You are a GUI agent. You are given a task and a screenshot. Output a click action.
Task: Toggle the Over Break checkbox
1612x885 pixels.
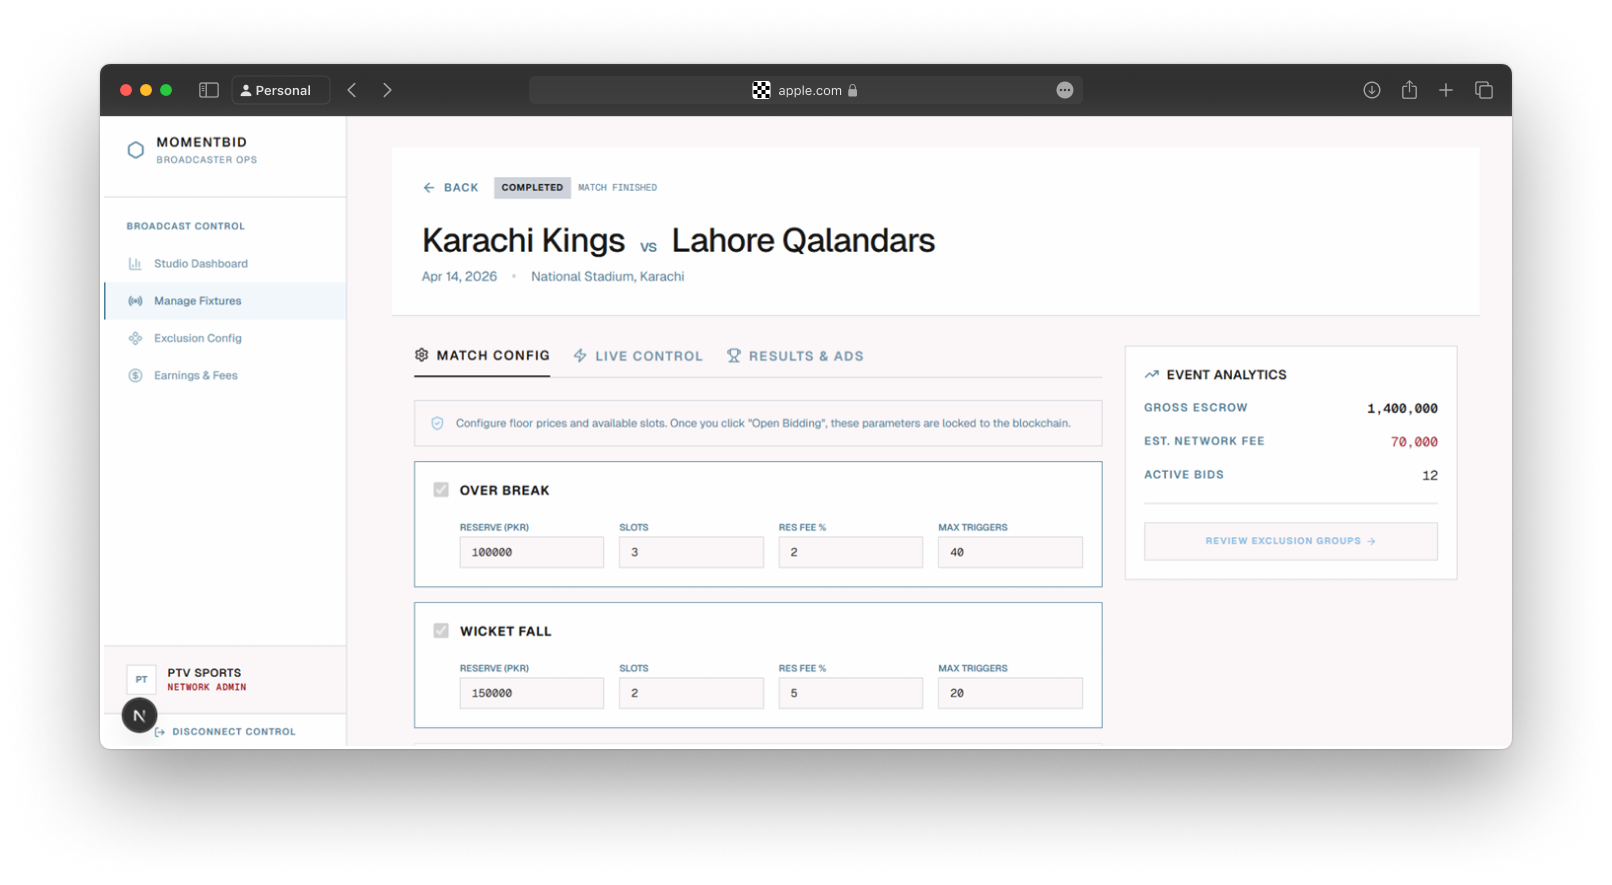pyautogui.click(x=441, y=490)
